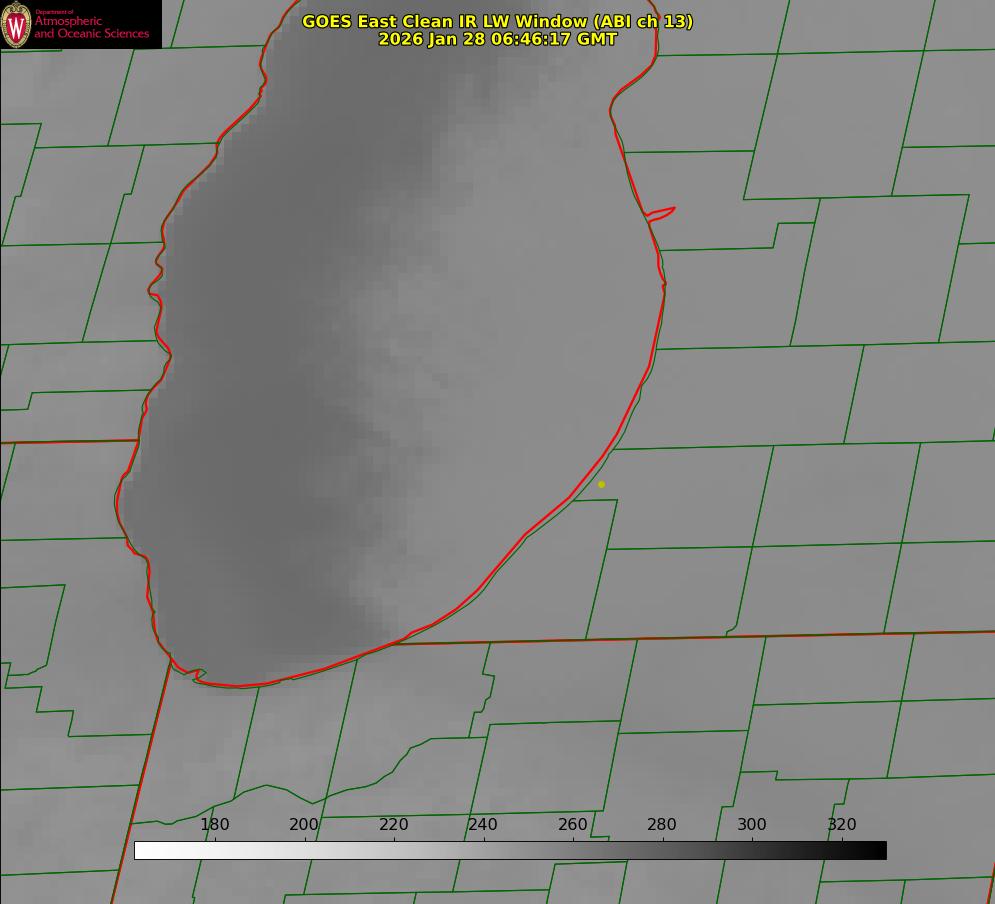Image resolution: width=995 pixels, height=904 pixels.
Task: Click the white left end of colorbar
Action: (x=142, y=850)
